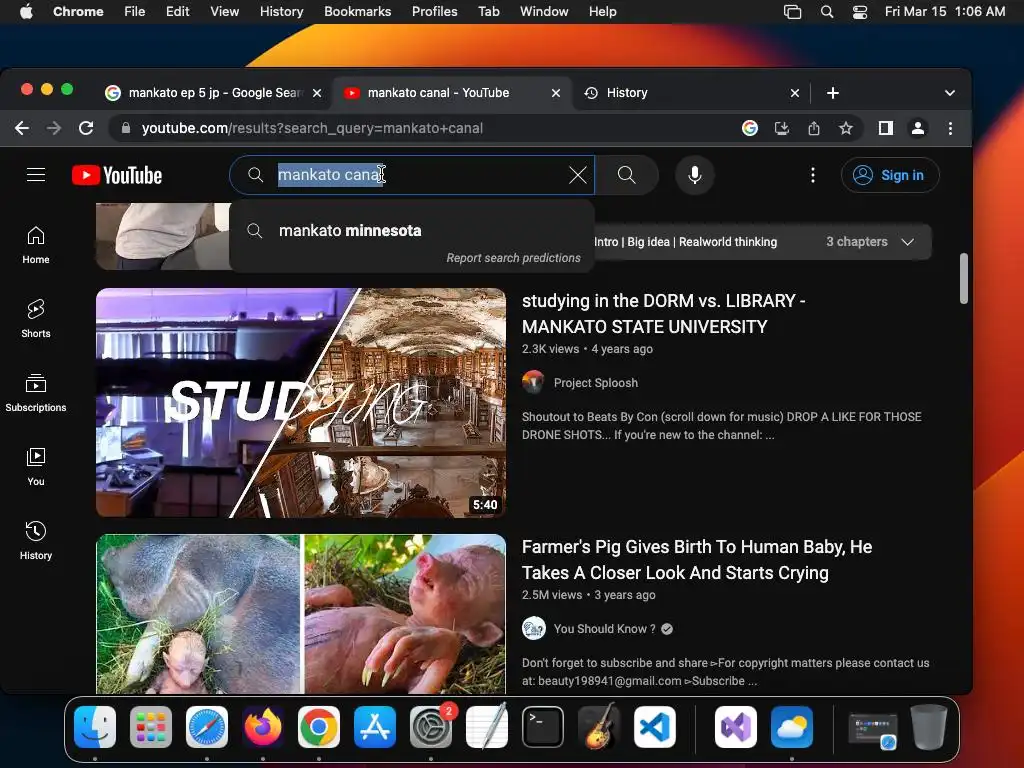The image size is (1024, 768).
Task: Open Subscriptions in YouTube sidebar
Action: 36,392
